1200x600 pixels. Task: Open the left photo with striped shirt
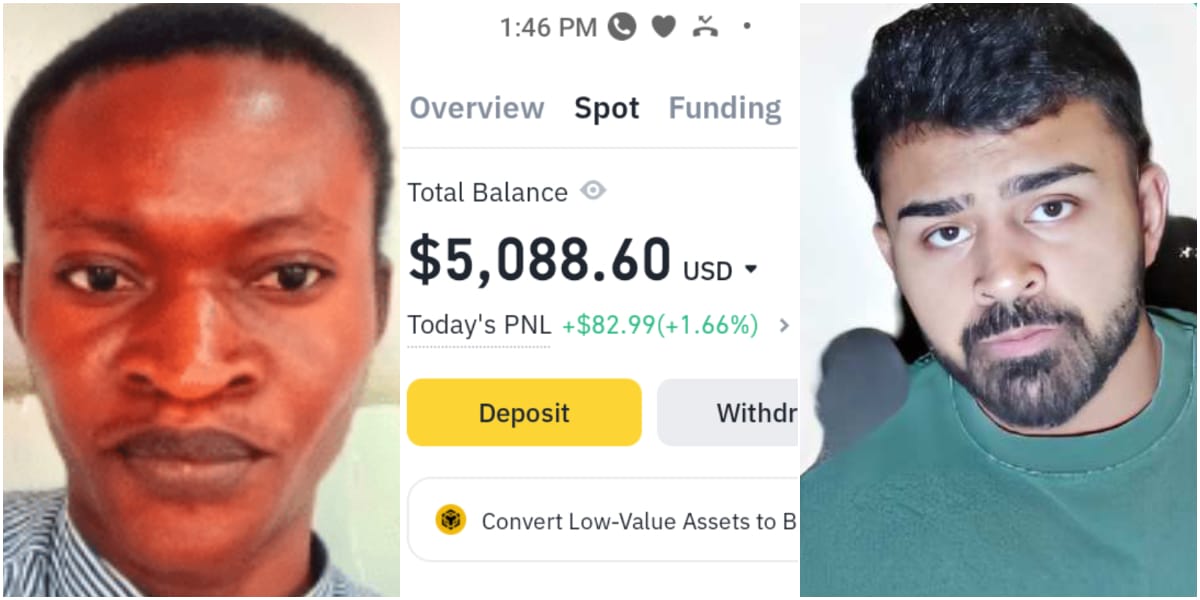[x=200, y=300]
